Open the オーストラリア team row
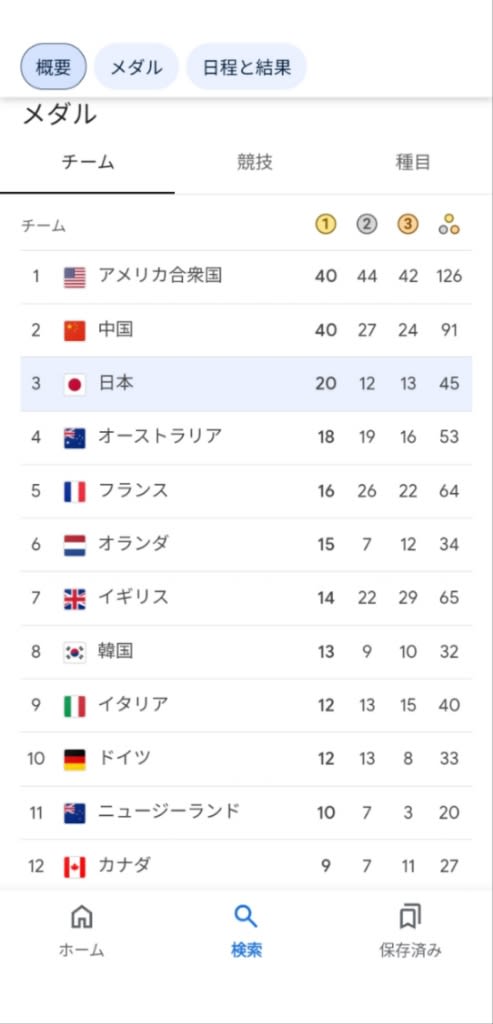The image size is (493, 1024). click(246, 438)
